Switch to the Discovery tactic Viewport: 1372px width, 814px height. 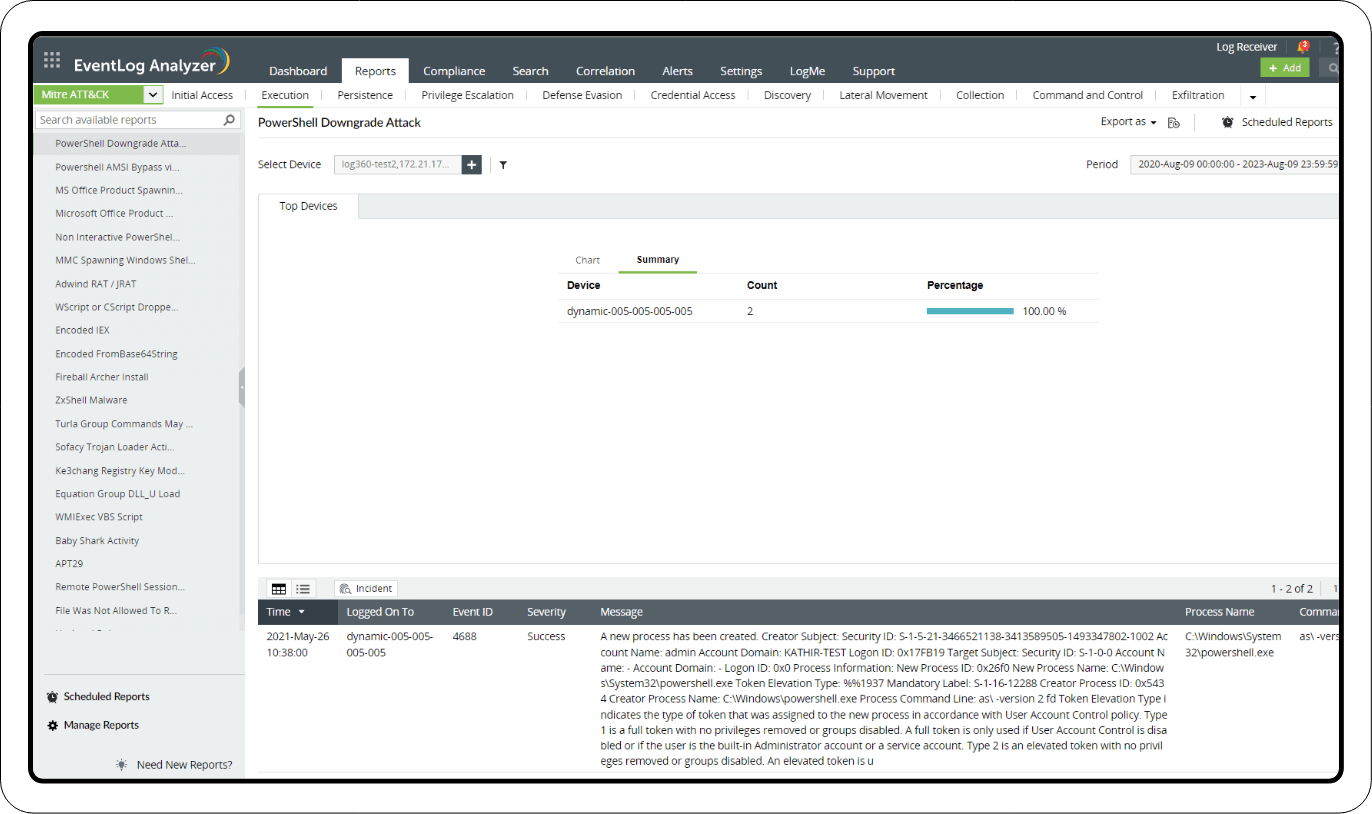coord(787,95)
